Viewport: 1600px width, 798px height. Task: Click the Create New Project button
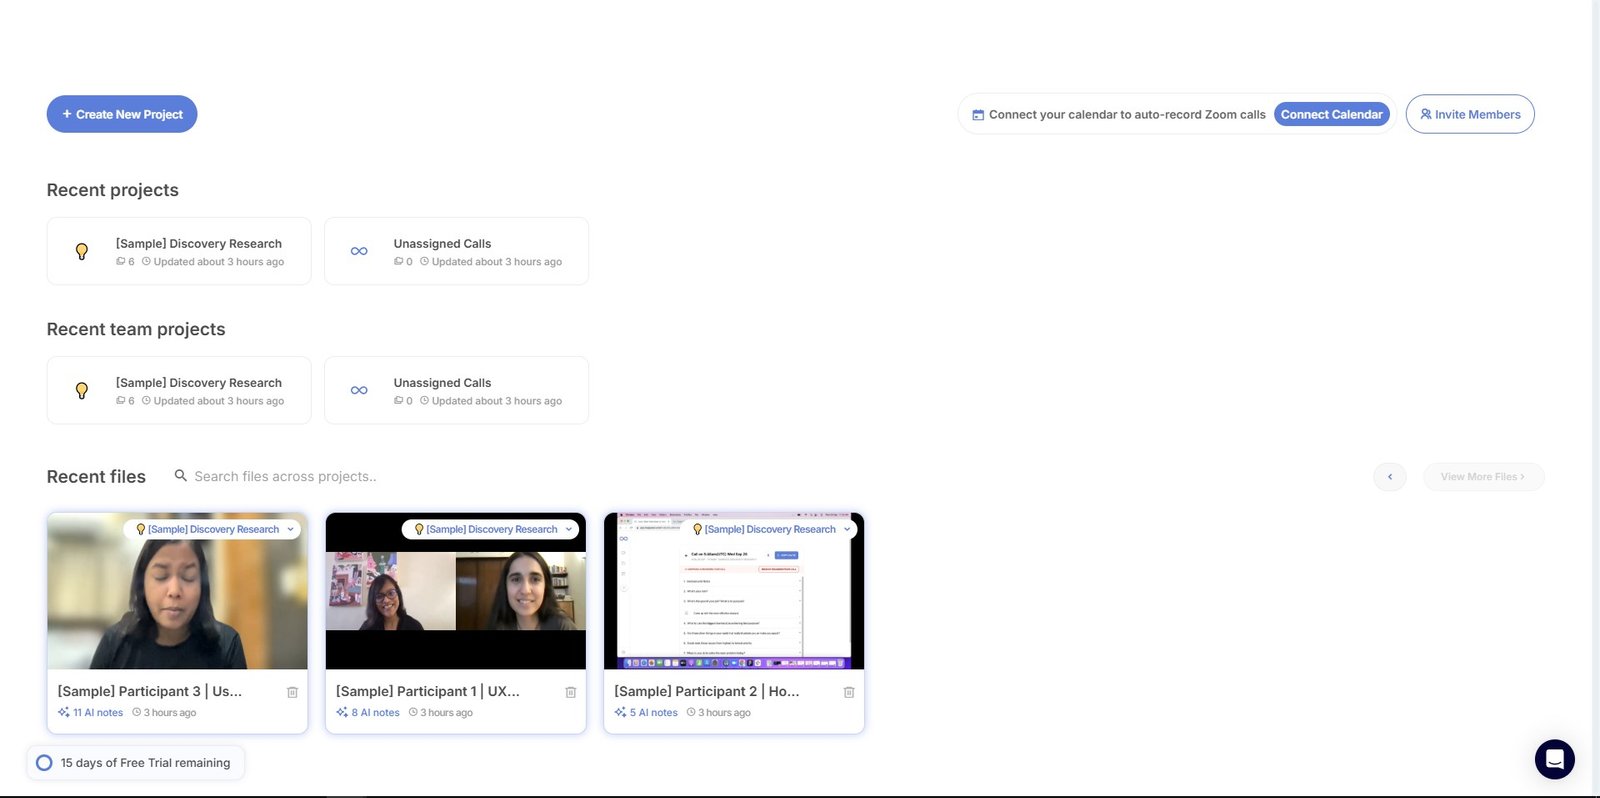[122, 114]
